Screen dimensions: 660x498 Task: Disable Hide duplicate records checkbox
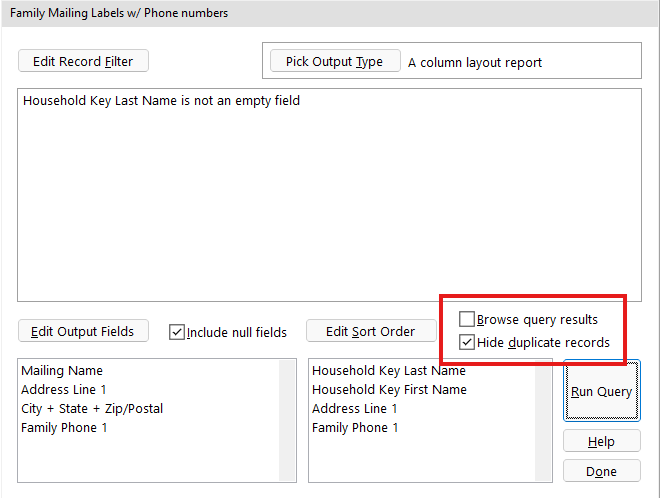(467, 342)
